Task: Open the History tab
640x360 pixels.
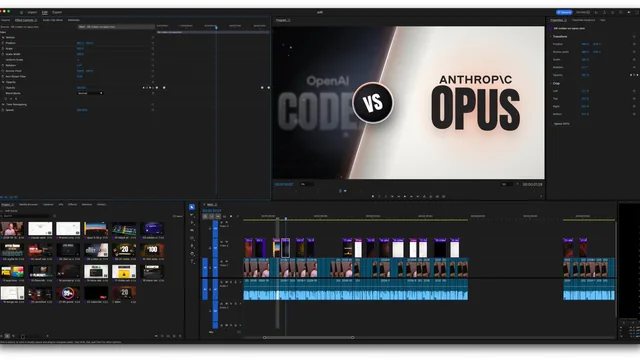Action: [x=101, y=204]
